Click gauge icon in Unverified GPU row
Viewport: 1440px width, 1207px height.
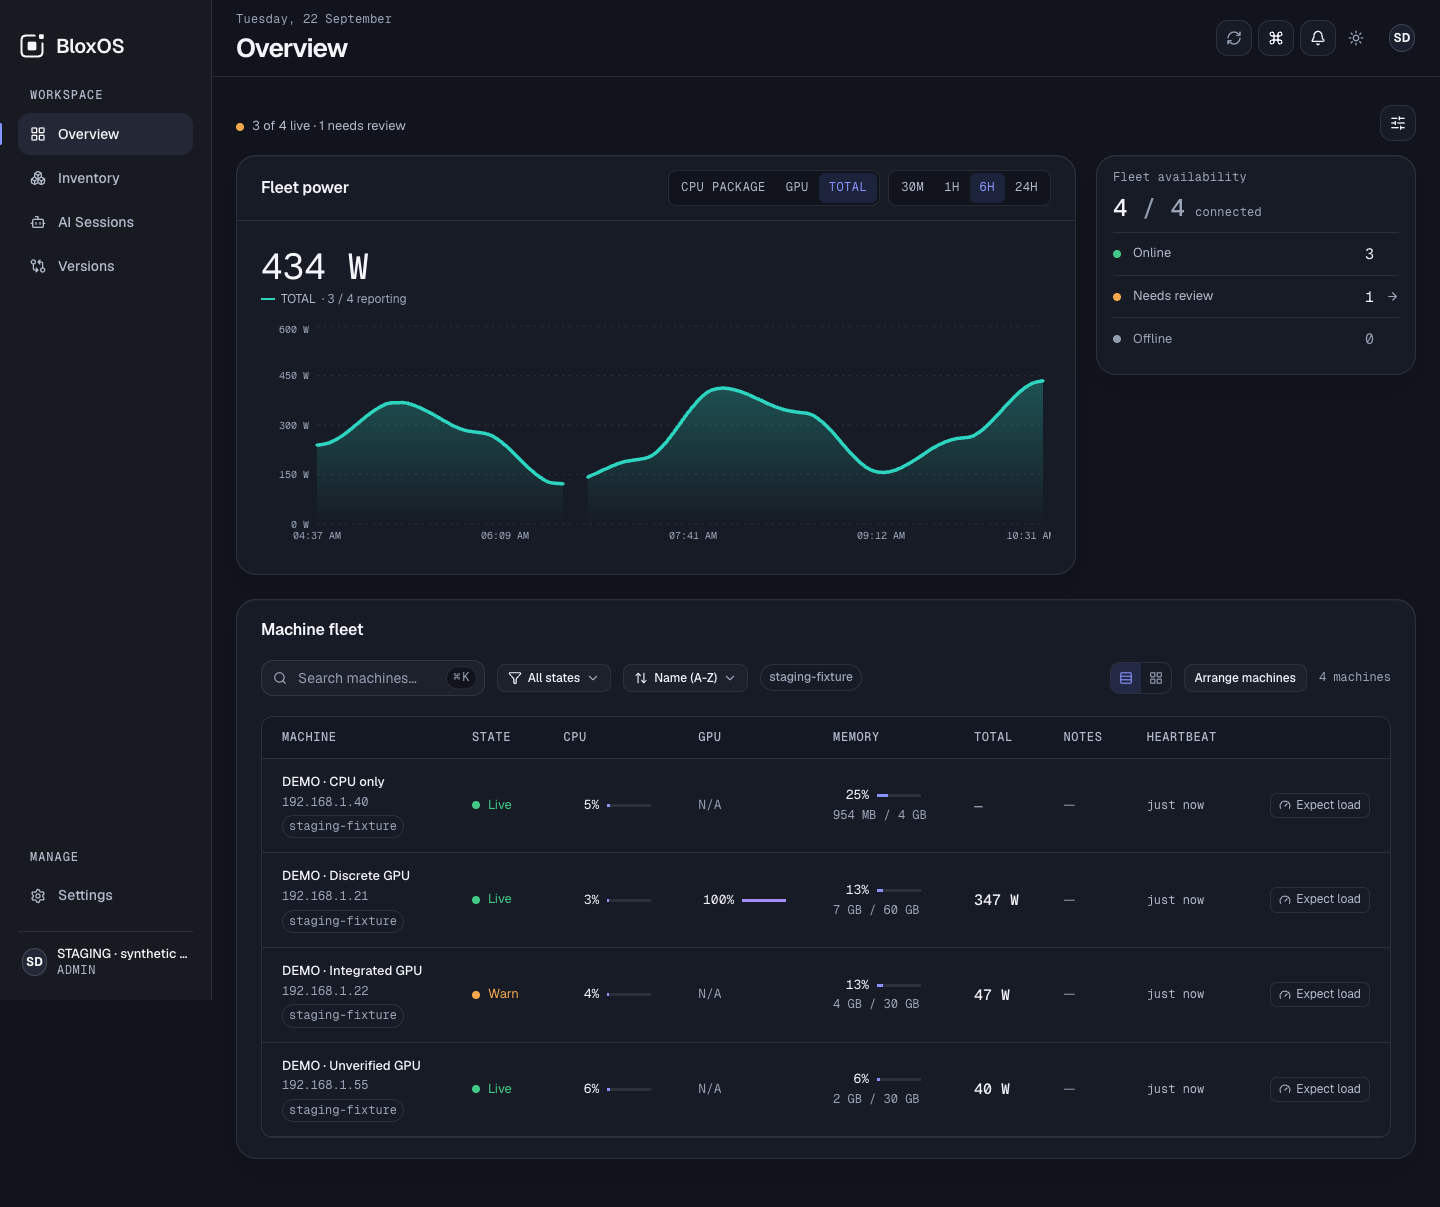(1285, 1089)
